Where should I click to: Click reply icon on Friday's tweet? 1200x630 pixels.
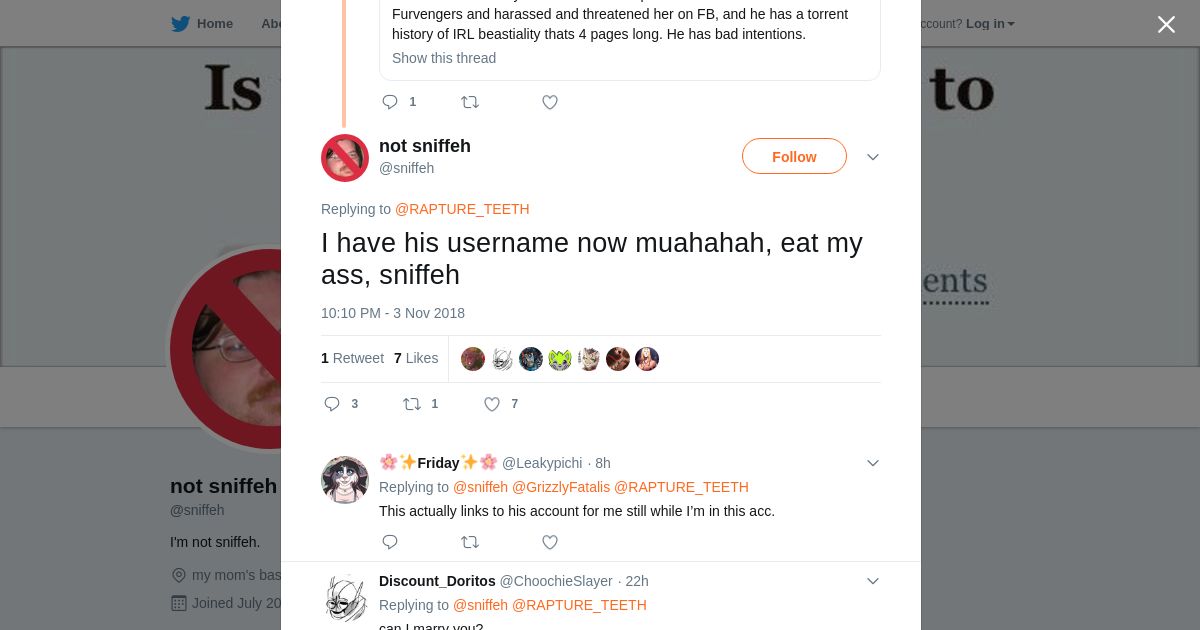(x=390, y=542)
